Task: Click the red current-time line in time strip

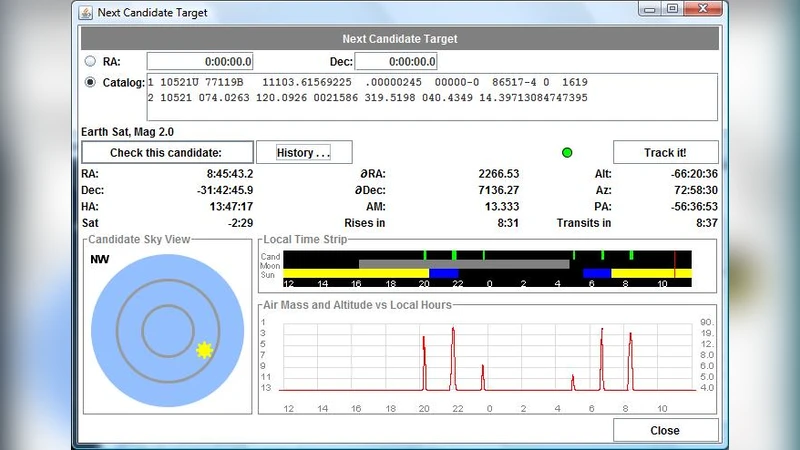Action: click(x=675, y=265)
